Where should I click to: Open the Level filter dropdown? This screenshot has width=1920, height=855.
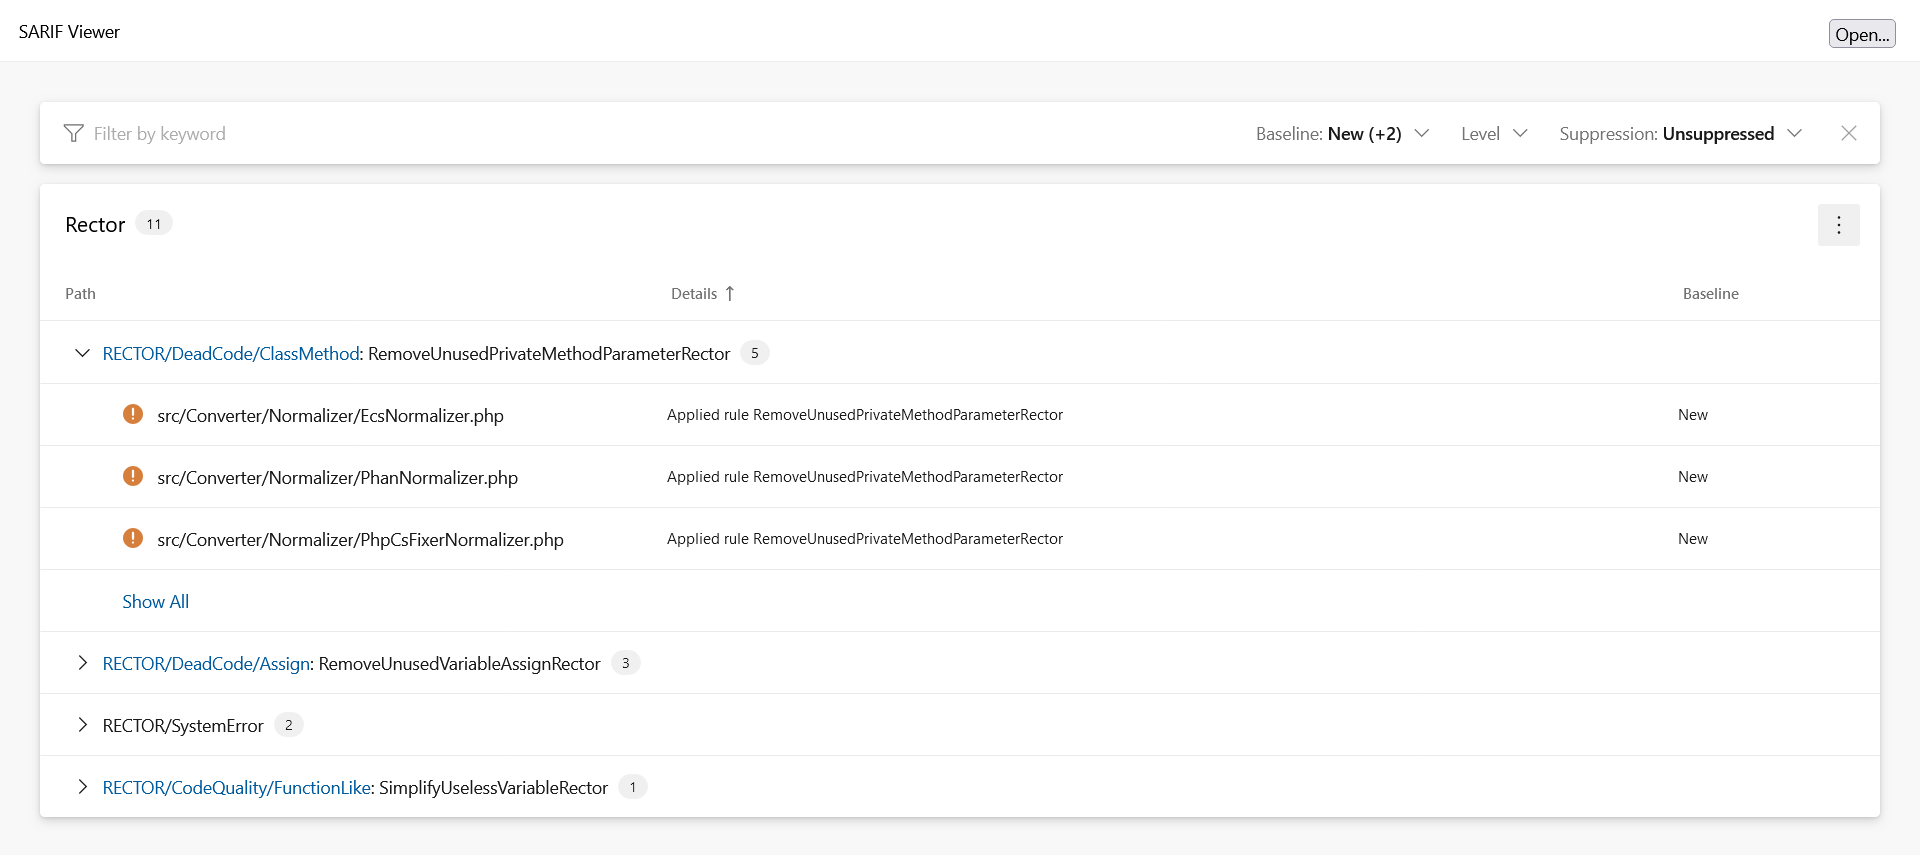click(x=1494, y=133)
